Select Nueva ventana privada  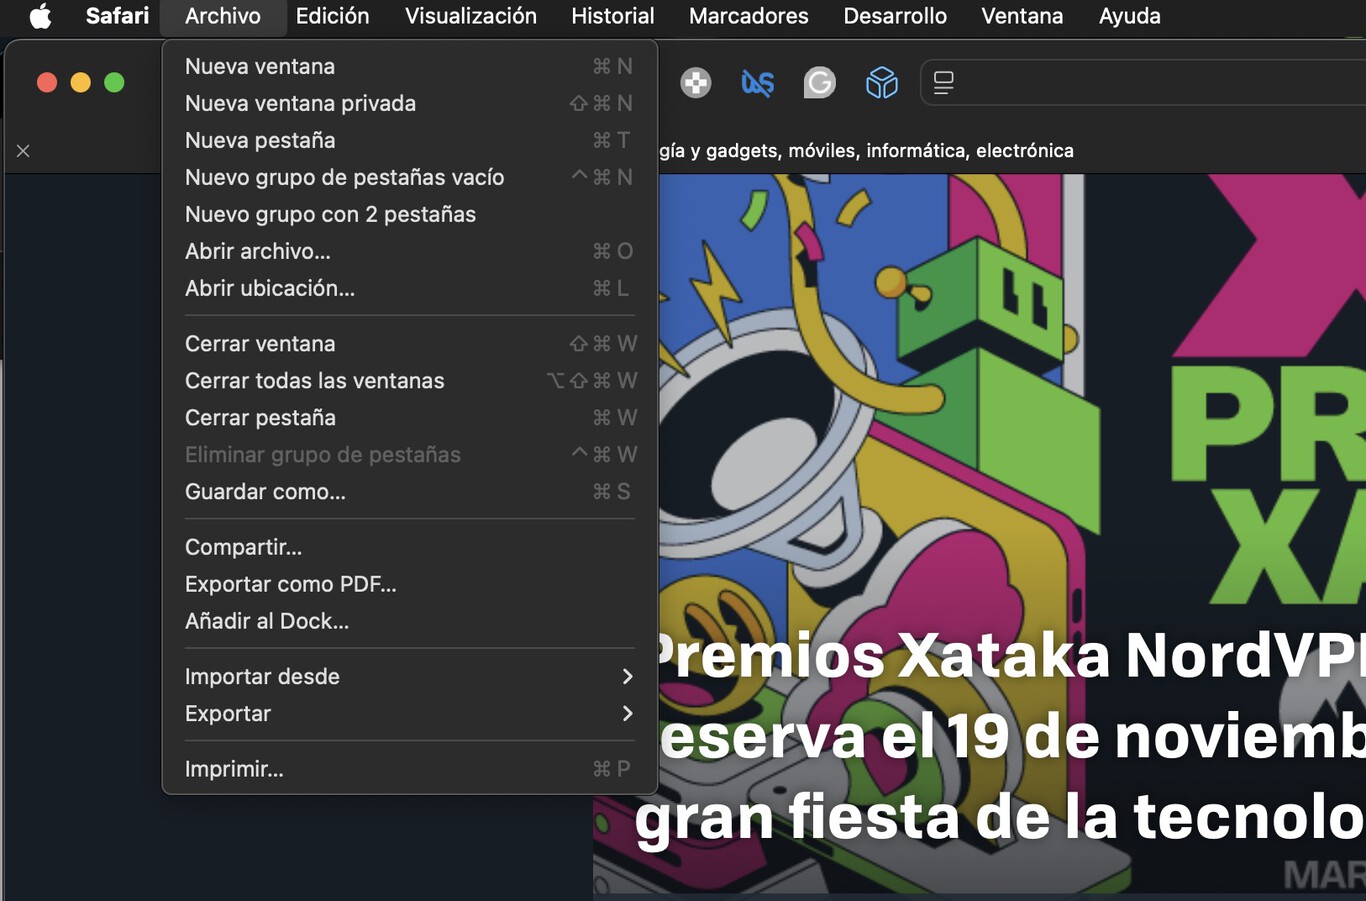pyautogui.click(x=409, y=103)
